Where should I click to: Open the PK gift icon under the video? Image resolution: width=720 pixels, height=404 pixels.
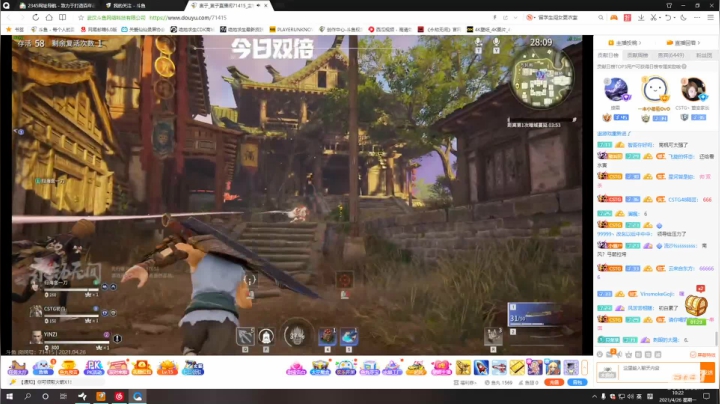[94, 367]
